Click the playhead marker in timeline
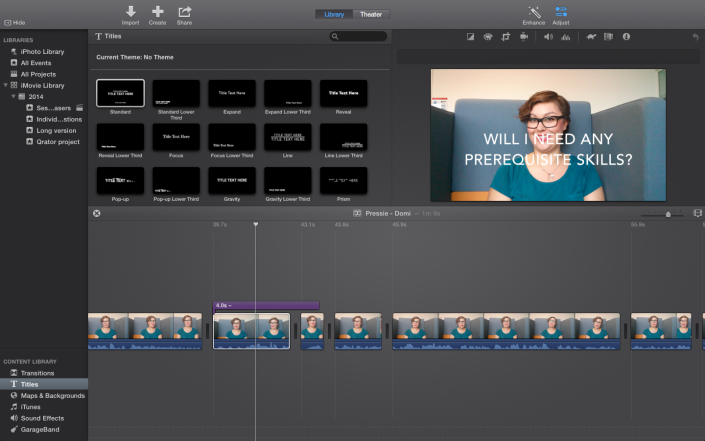The height and width of the screenshot is (441, 705). click(x=256, y=224)
